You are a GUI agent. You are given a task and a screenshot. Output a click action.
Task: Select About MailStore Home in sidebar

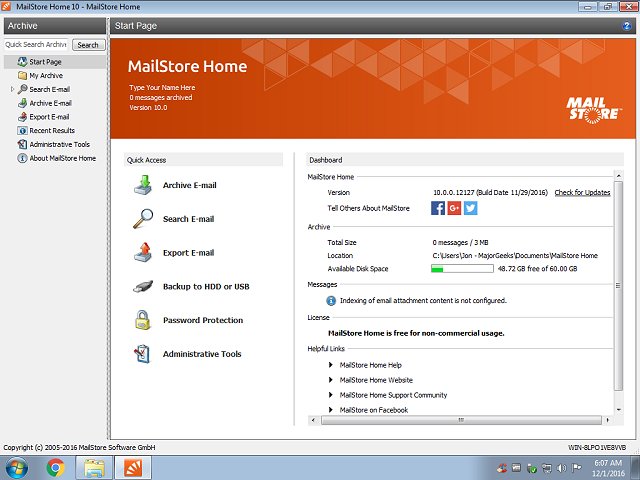[62, 158]
